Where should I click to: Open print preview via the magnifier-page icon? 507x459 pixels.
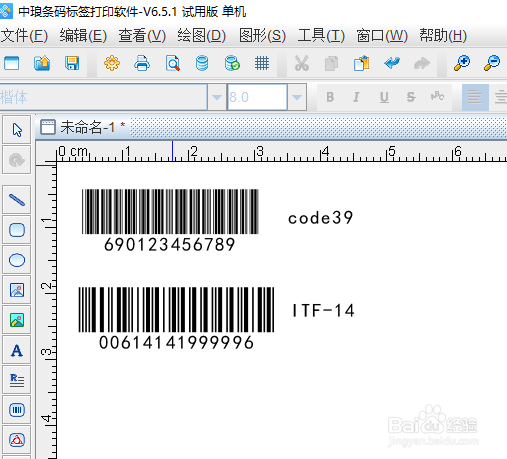click(x=172, y=63)
